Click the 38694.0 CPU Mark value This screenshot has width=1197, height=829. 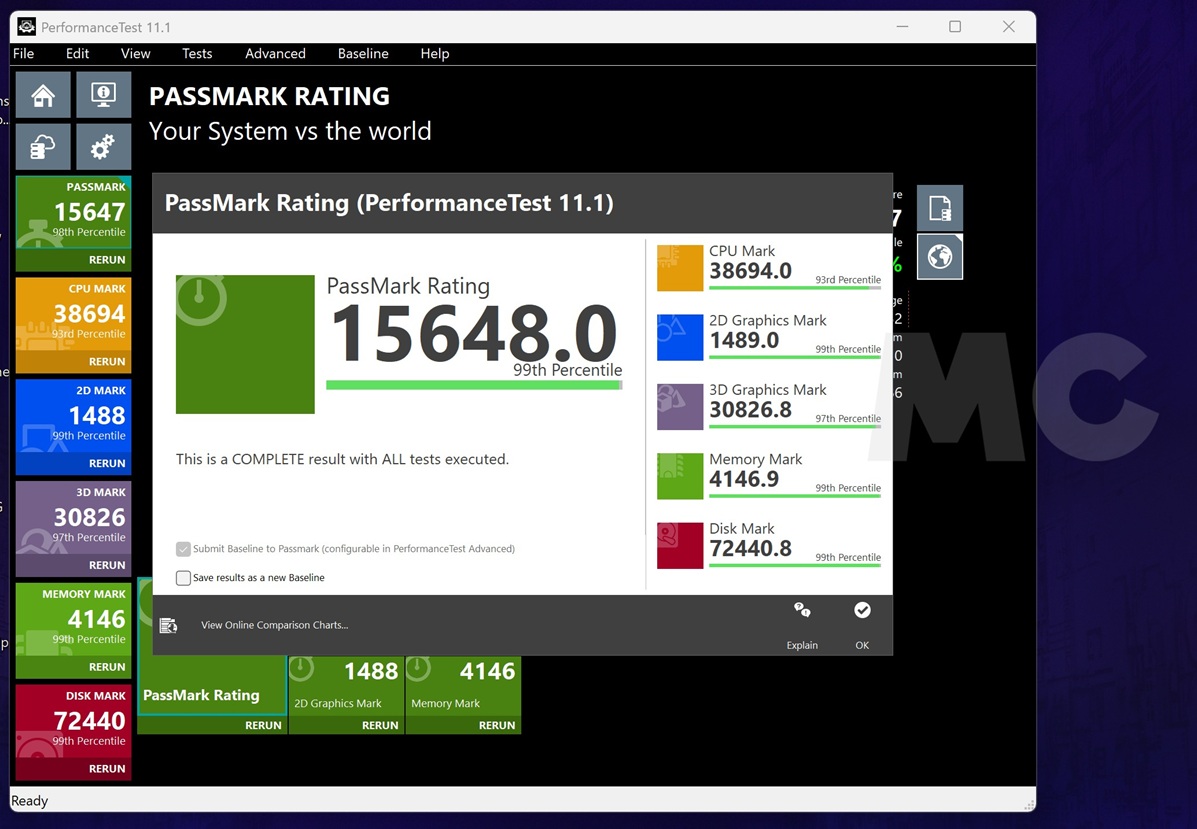(750, 271)
